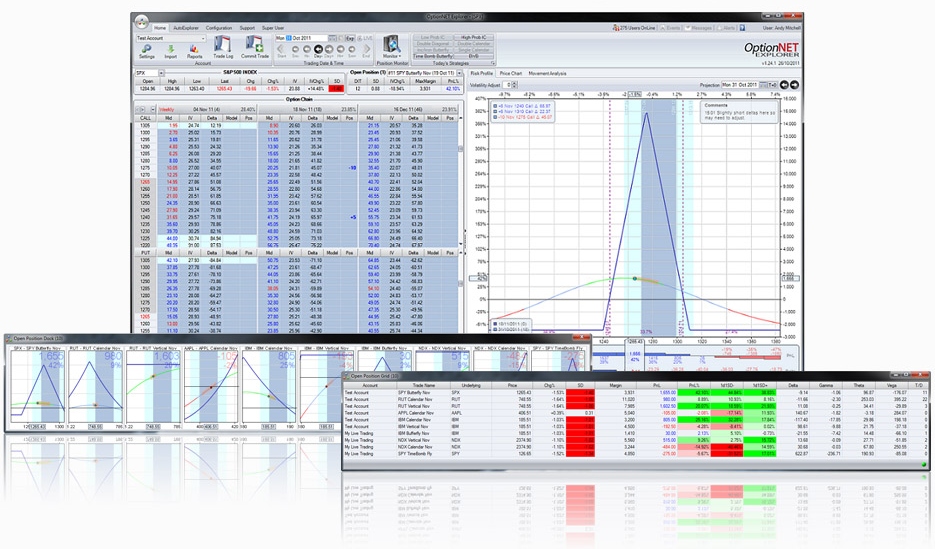Click the Monitor dropdown arrow label

coord(392,56)
